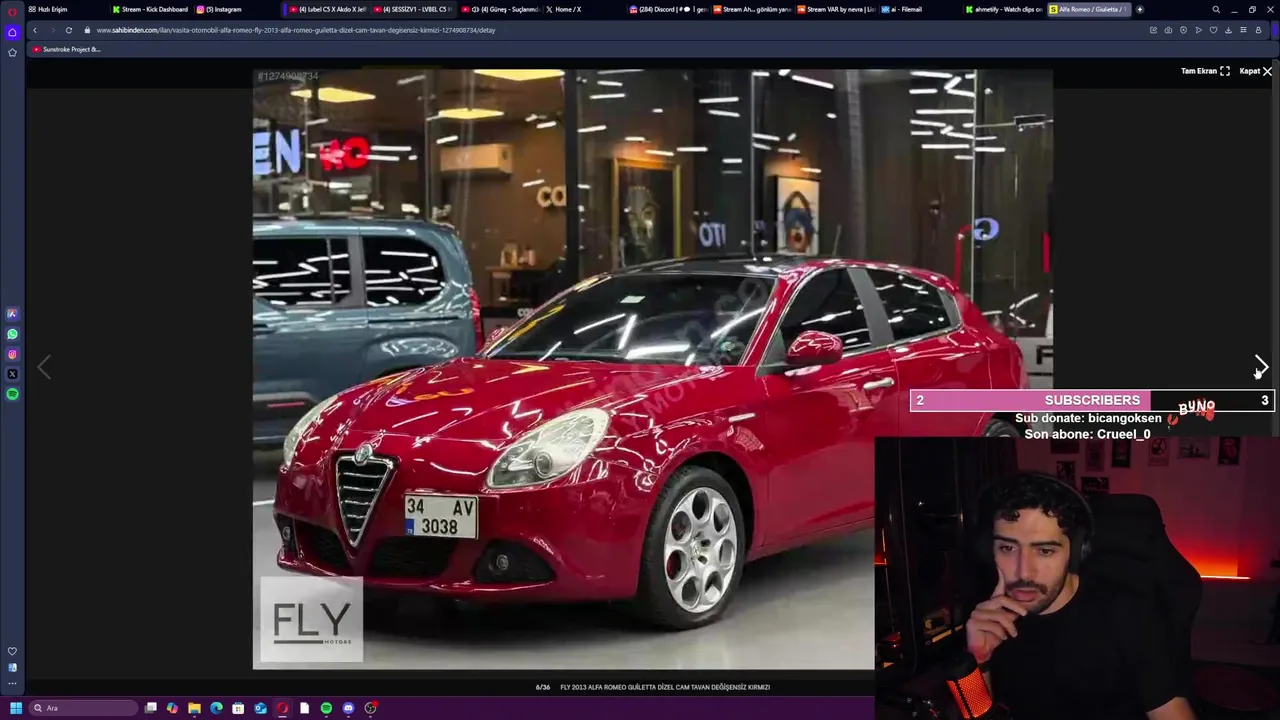The image size is (1280, 720).
Task: Open Opera GX from taskbar
Action: tap(282, 708)
